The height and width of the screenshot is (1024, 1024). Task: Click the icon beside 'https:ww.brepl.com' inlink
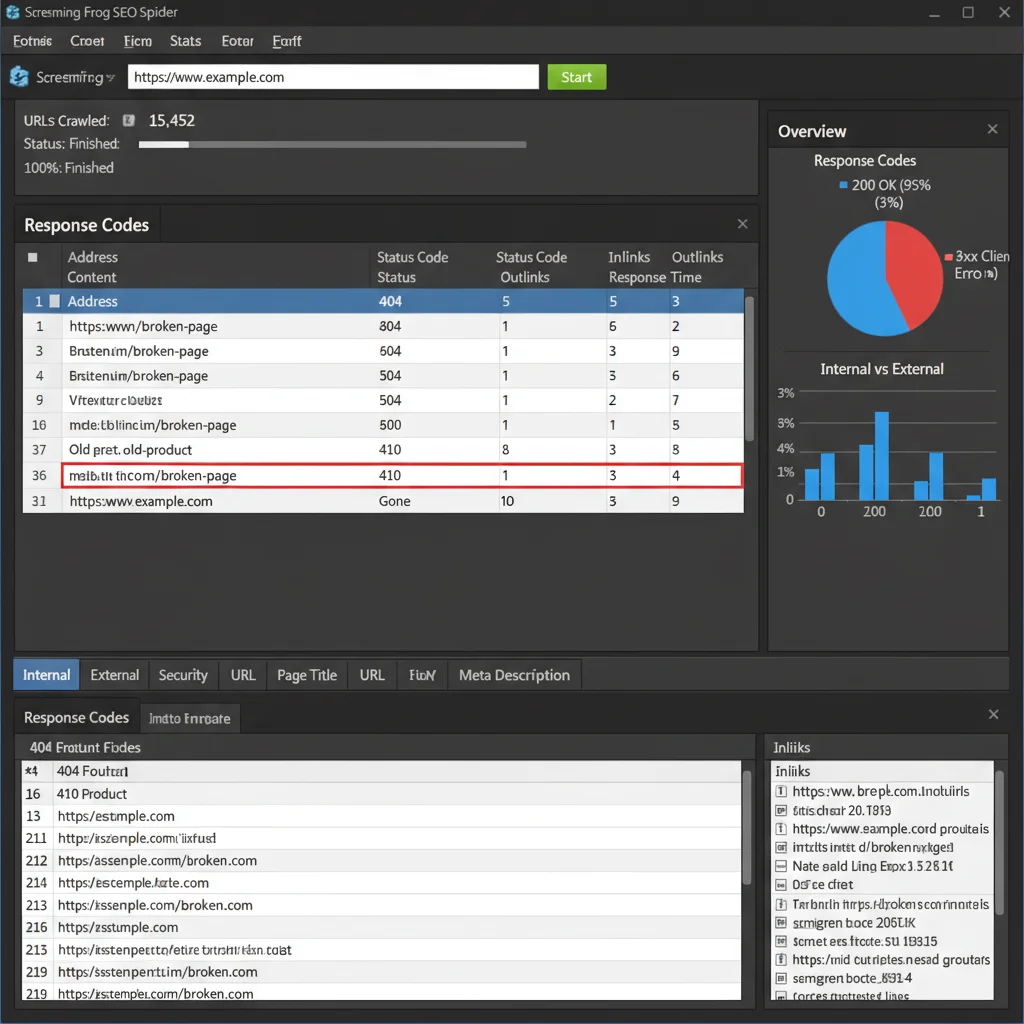tap(780, 792)
